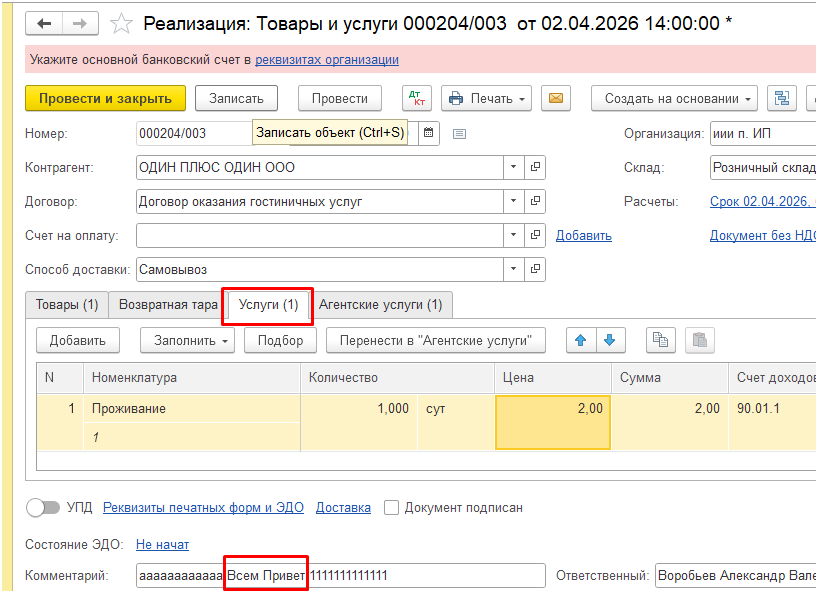The width and height of the screenshot is (824, 593).
Task: Click into the Комментарий text field
Action: click(340, 575)
